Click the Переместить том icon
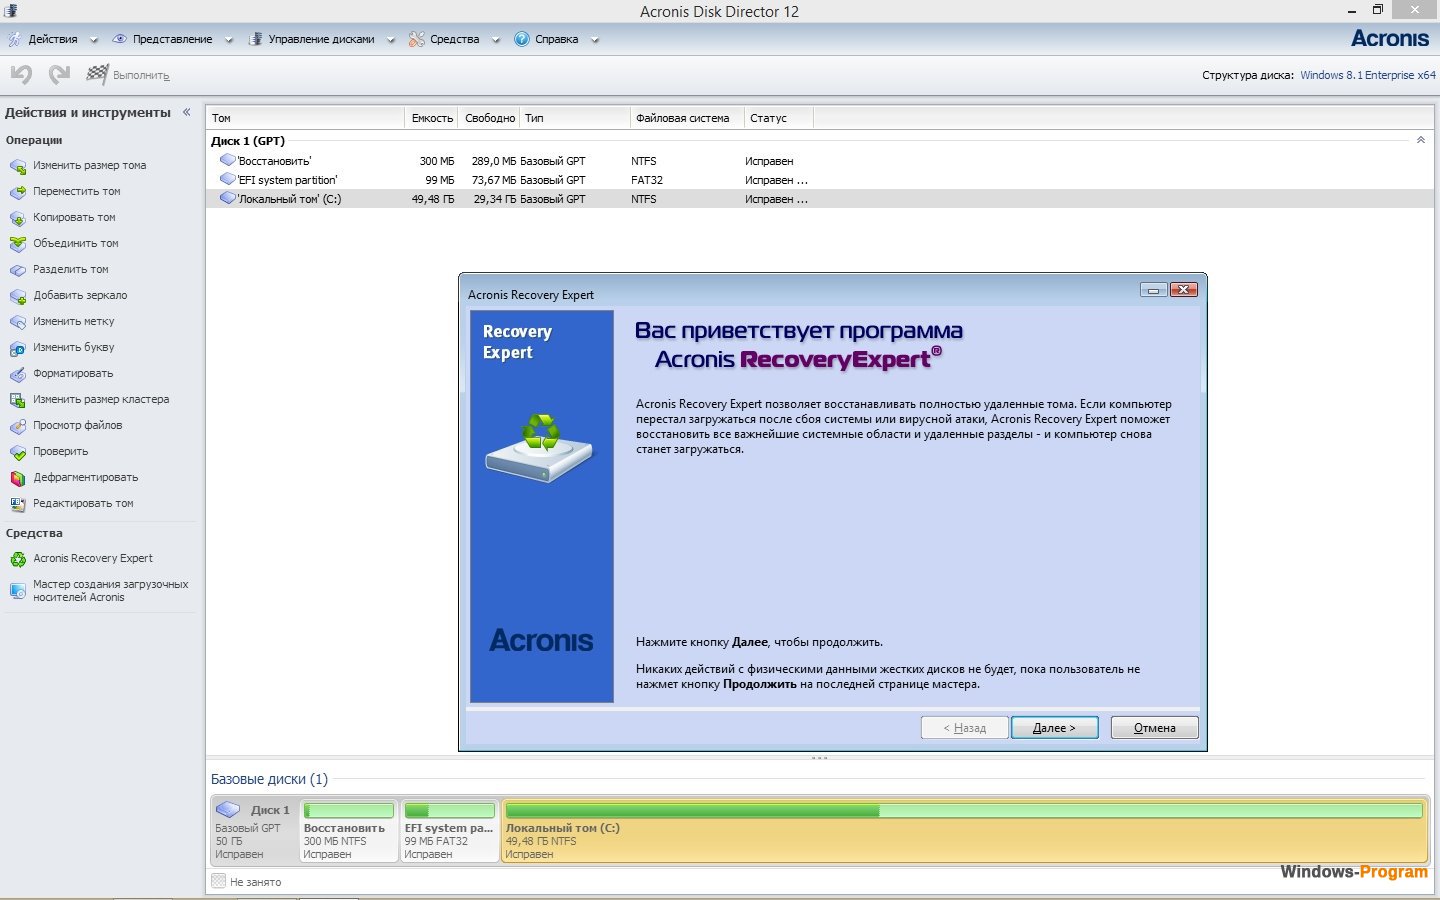This screenshot has width=1440, height=900. click(18, 192)
